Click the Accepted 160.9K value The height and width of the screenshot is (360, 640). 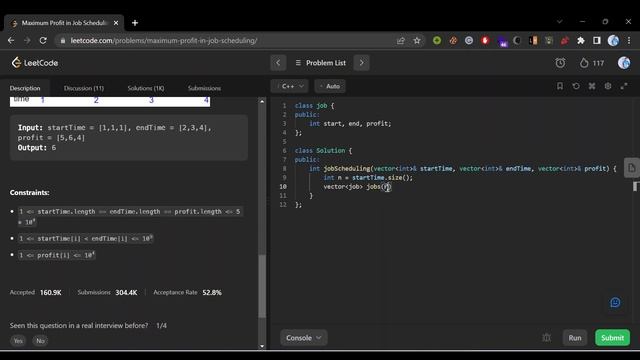tap(51, 293)
